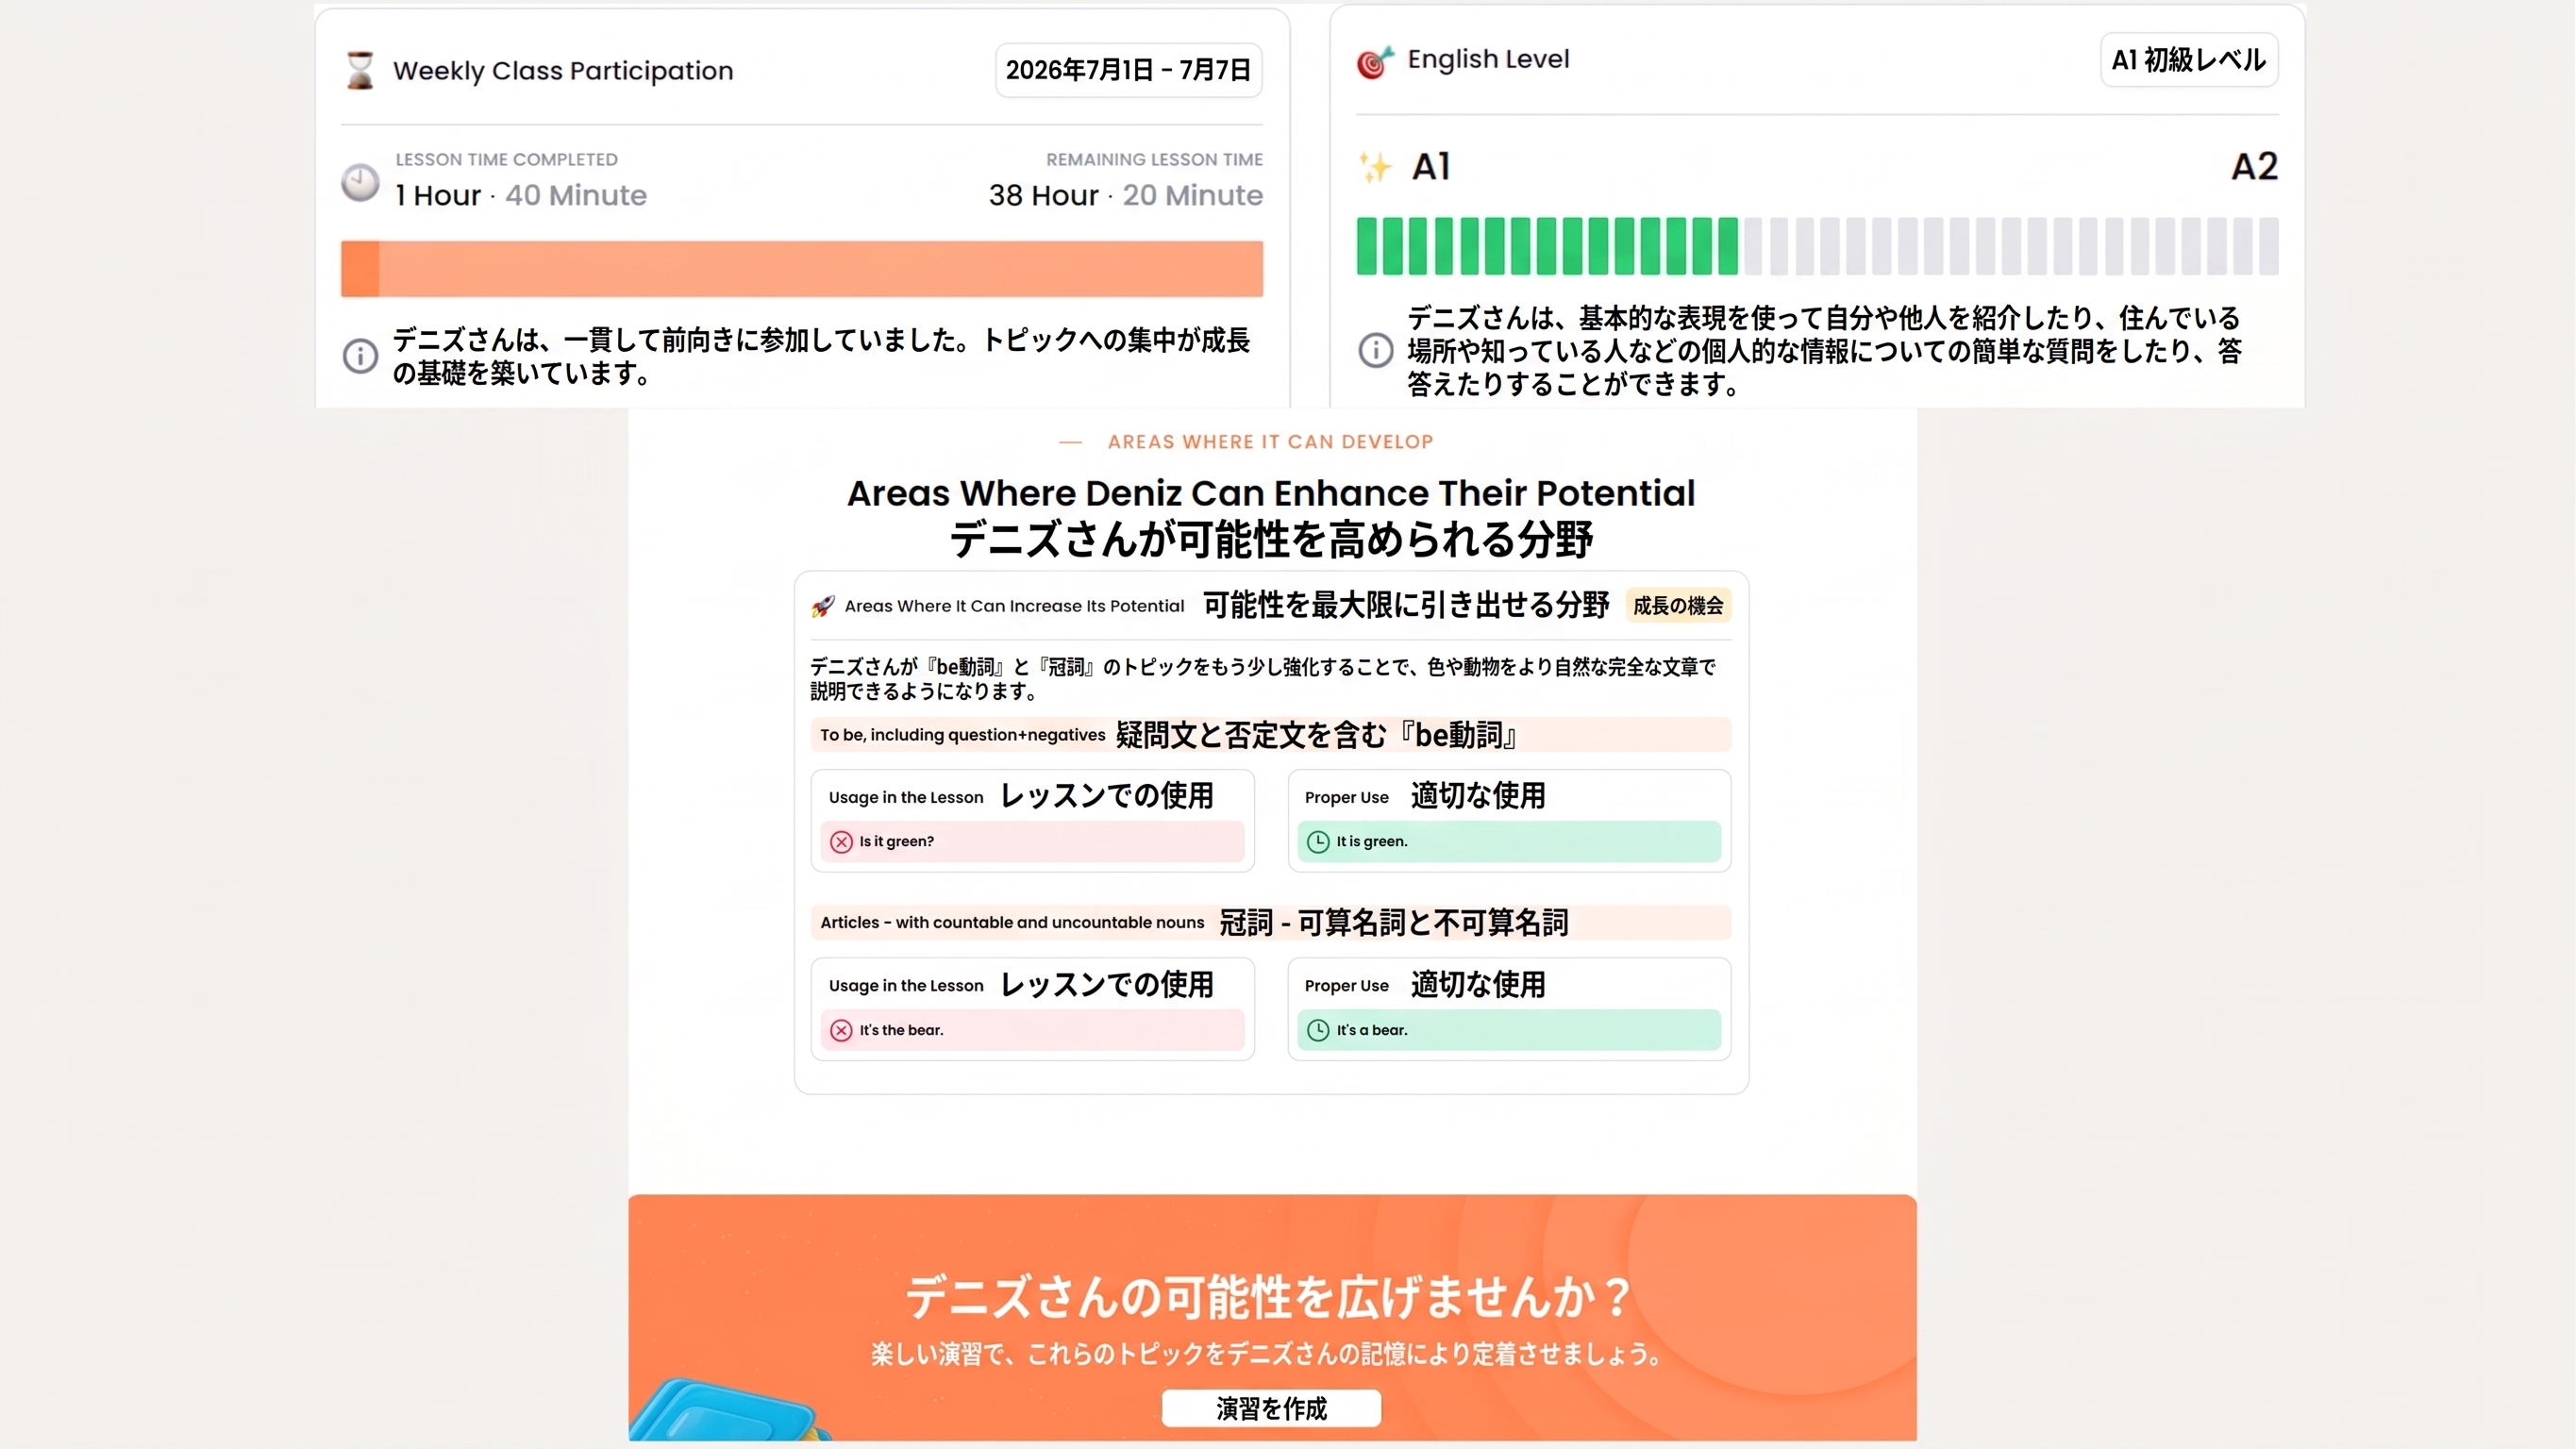
Task: Click the 可能性を最大限に引き出せる分野 card title
Action: (x=1406, y=605)
